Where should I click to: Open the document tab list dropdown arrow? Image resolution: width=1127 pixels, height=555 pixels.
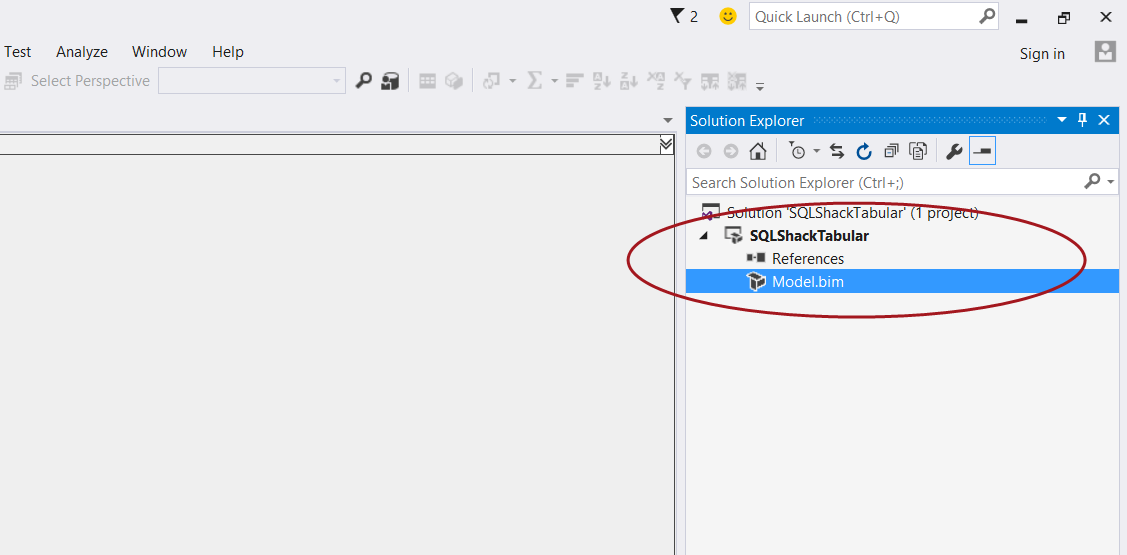[x=668, y=120]
